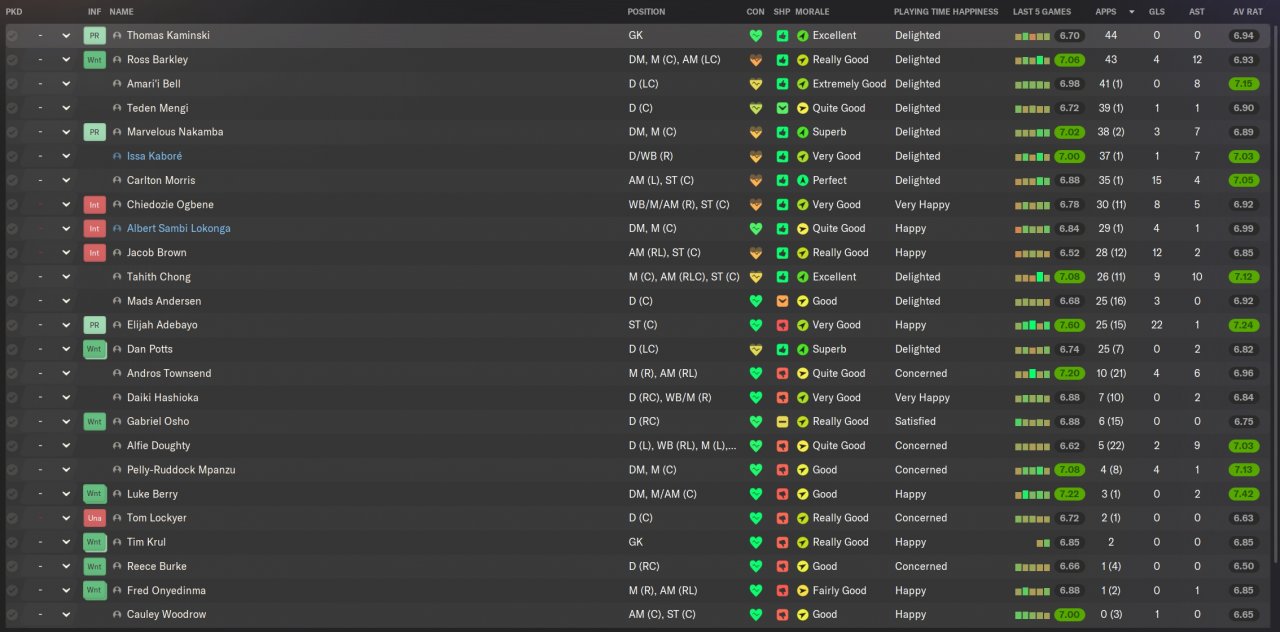1280x632 pixels.
Task: Click the sharpness icon for Cauley Woodrow
Action: [782, 615]
